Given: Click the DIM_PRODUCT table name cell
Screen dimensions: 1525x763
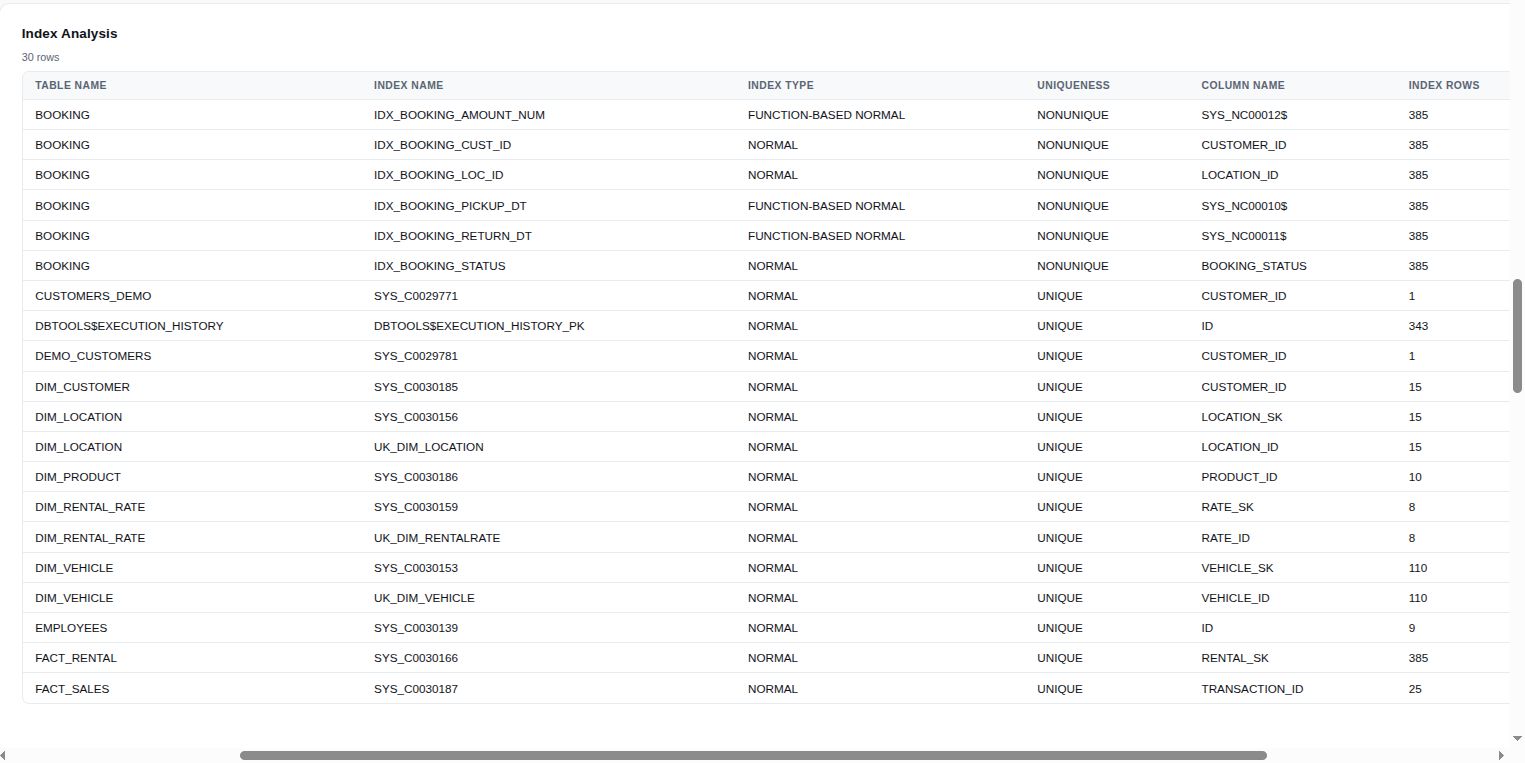Looking at the screenshot, I should (78, 477).
